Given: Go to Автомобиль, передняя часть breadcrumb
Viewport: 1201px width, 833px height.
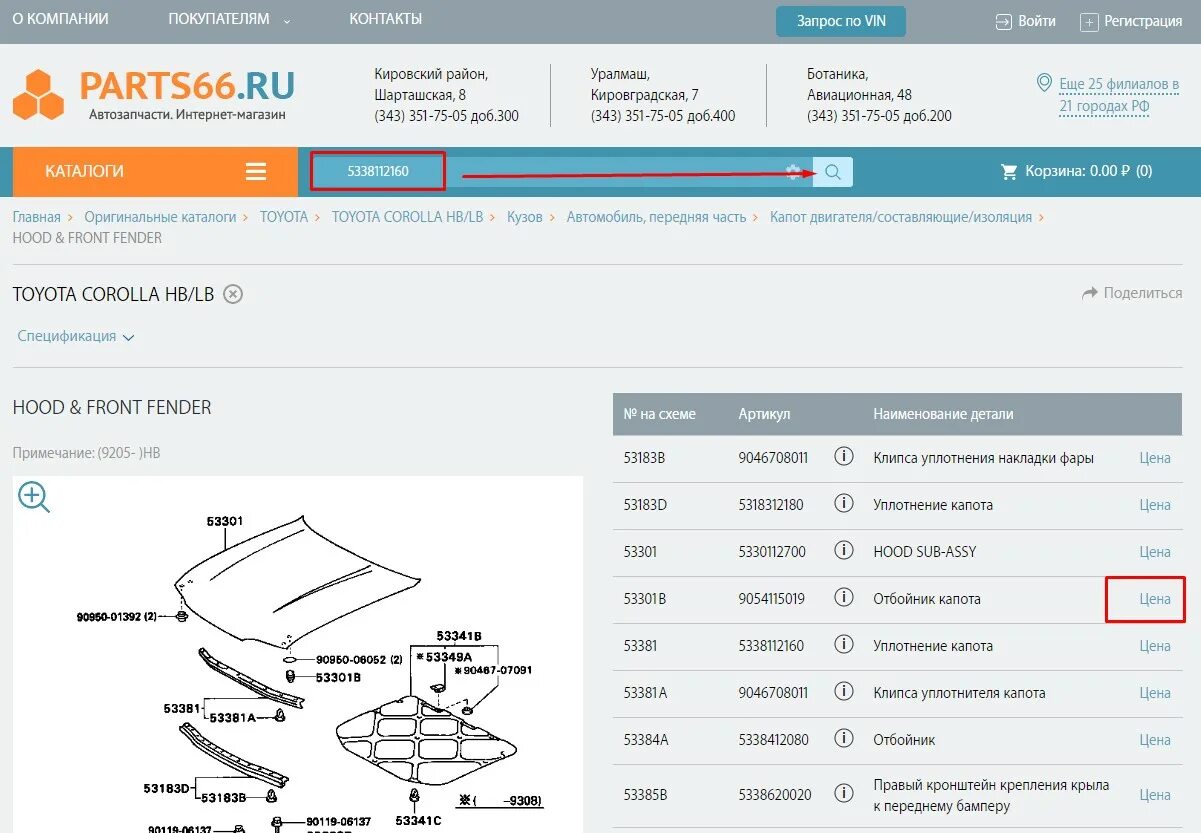Looking at the screenshot, I should pos(657,217).
